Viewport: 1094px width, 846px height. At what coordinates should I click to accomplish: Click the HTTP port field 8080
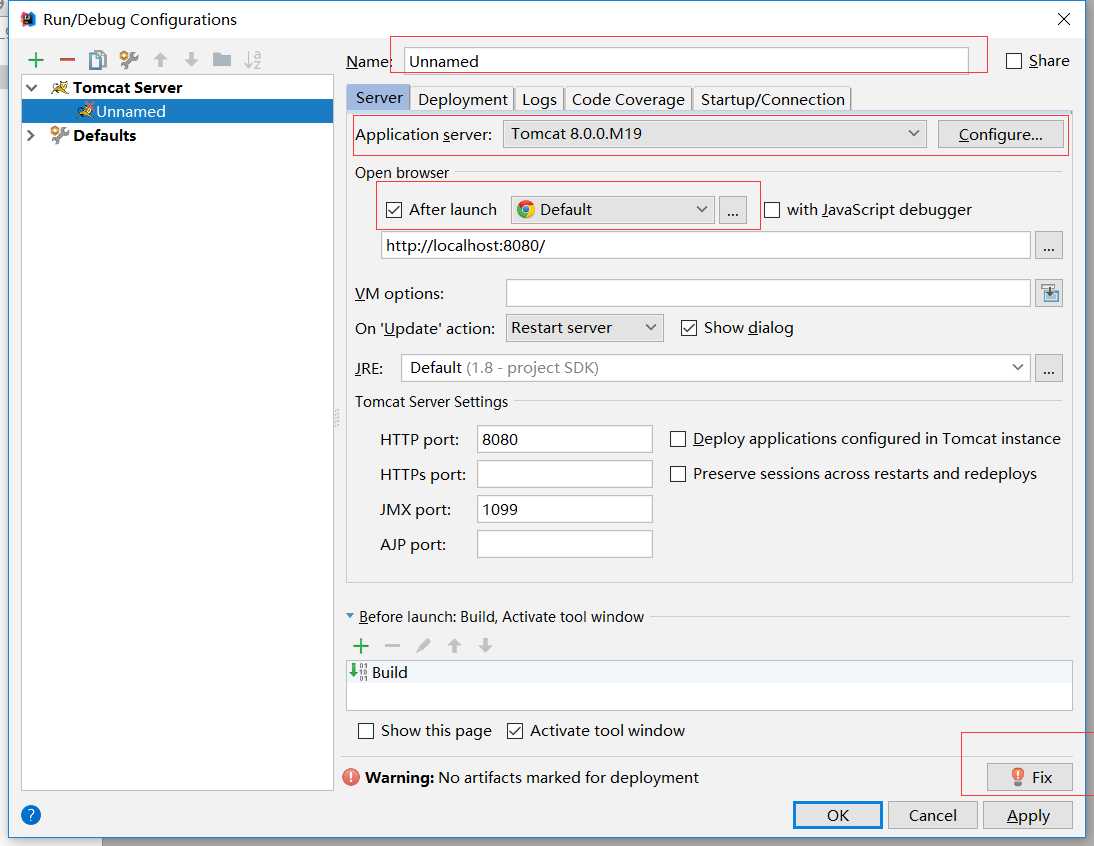tap(564, 439)
